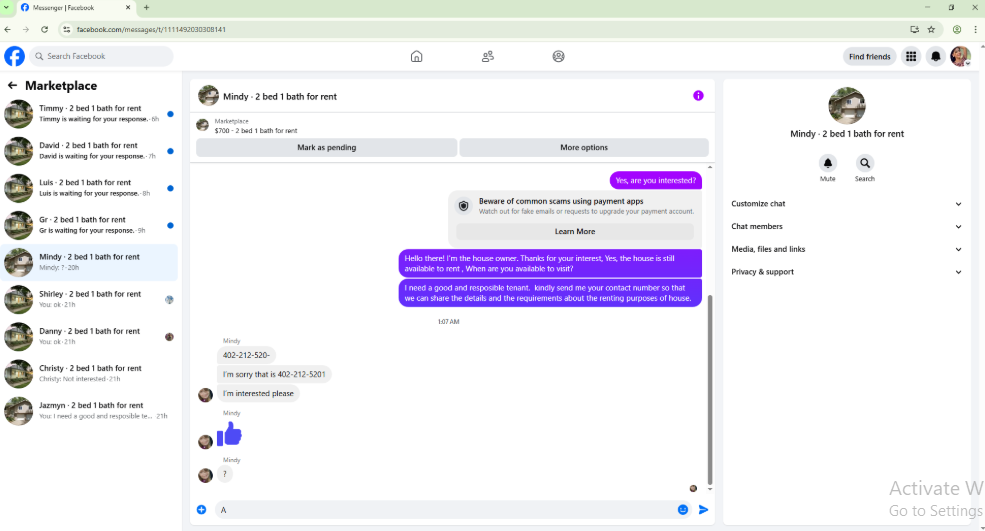Viewport: 985px width, 531px height.
Task: Click browser reload icon
Action: [45, 30]
